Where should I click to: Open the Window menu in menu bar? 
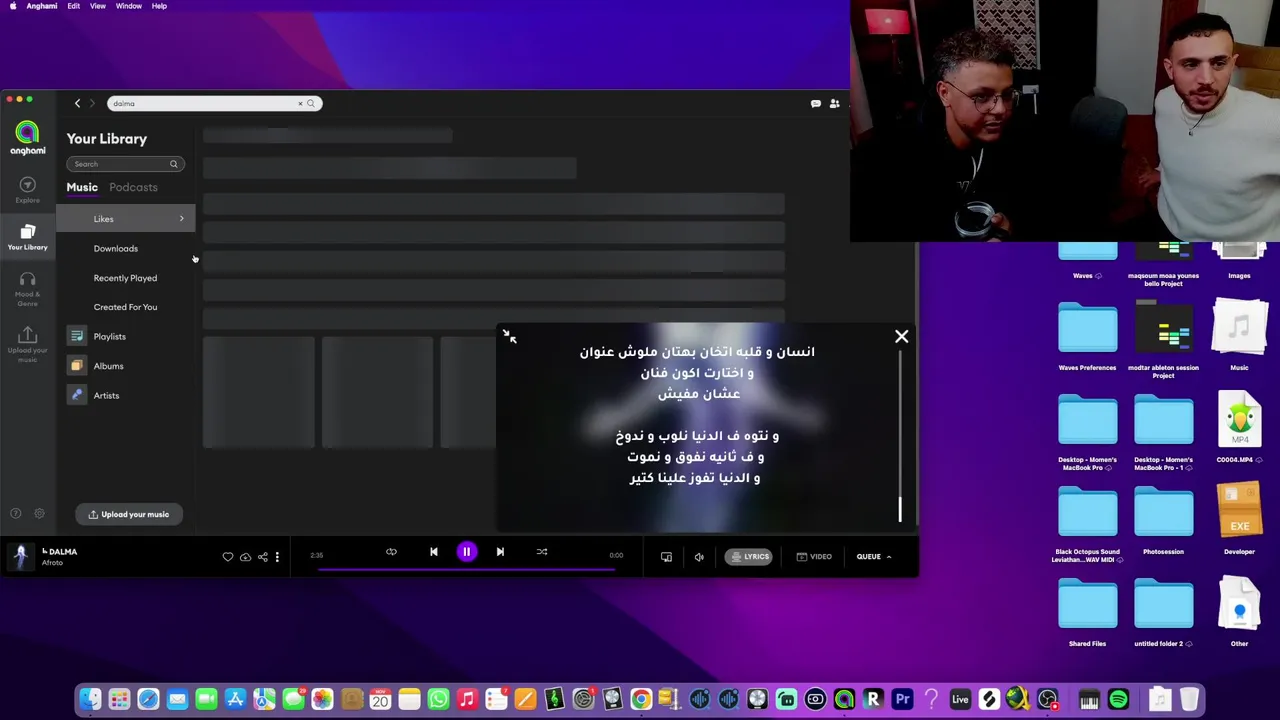click(129, 6)
